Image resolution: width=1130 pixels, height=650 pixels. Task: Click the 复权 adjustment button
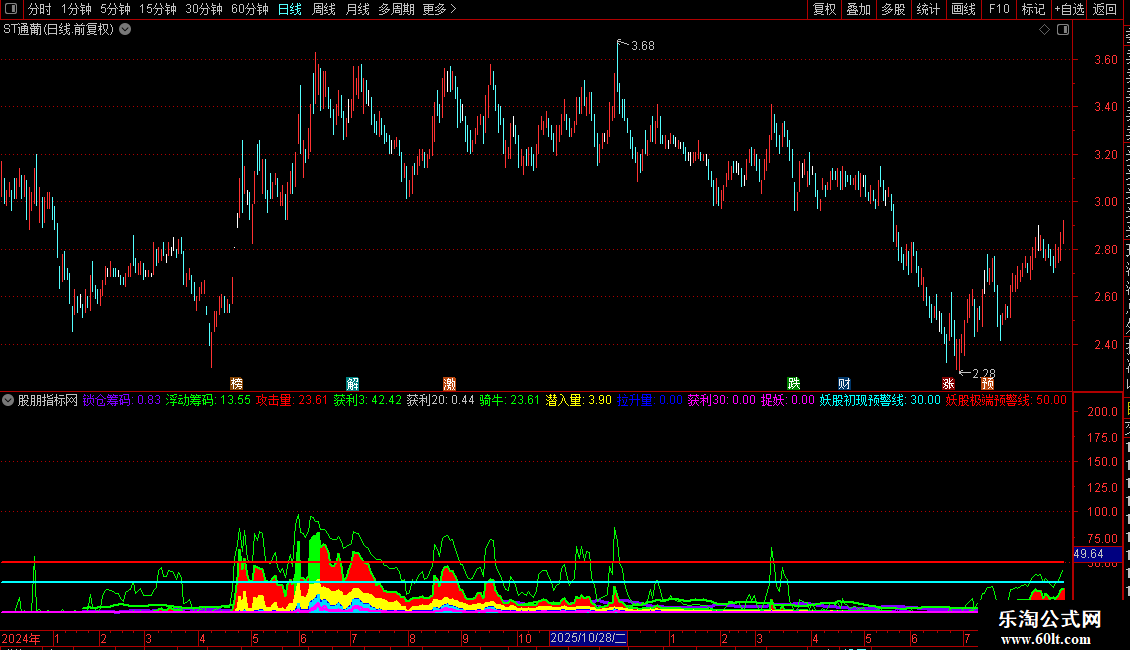tap(824, 9)
